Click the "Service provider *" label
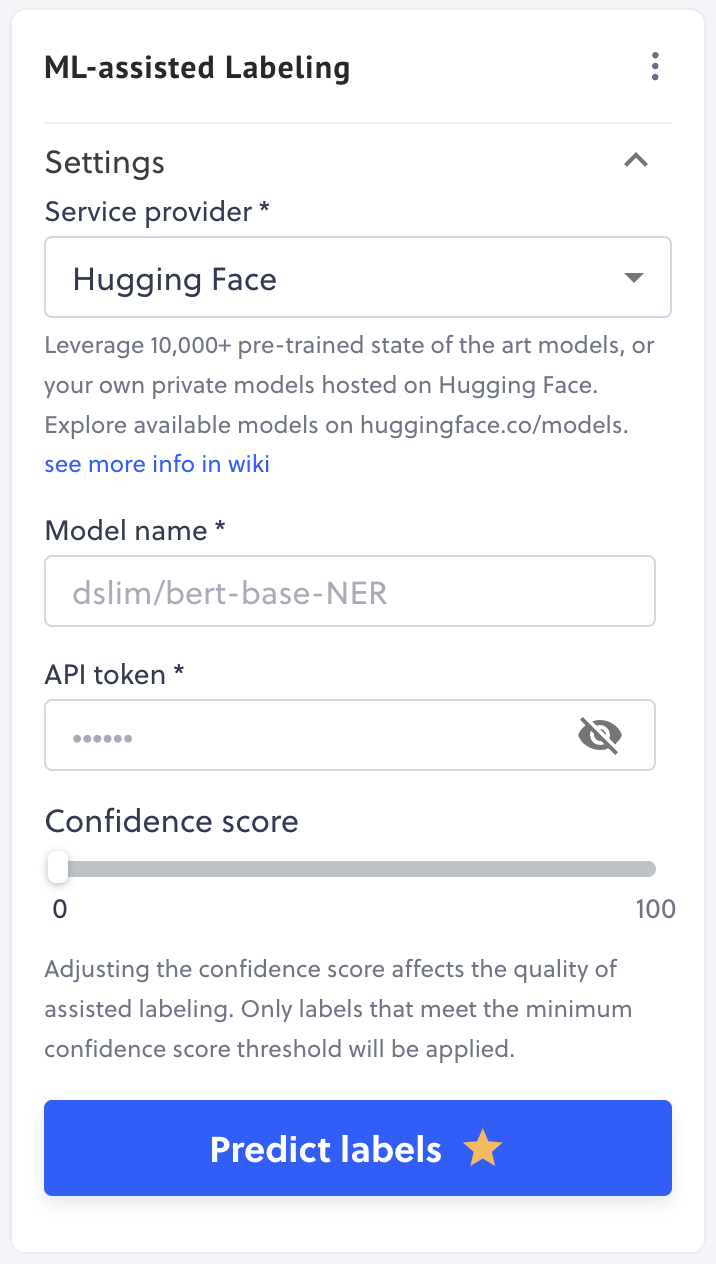The height and width of the screenshot is (1264, 716). 157,212
